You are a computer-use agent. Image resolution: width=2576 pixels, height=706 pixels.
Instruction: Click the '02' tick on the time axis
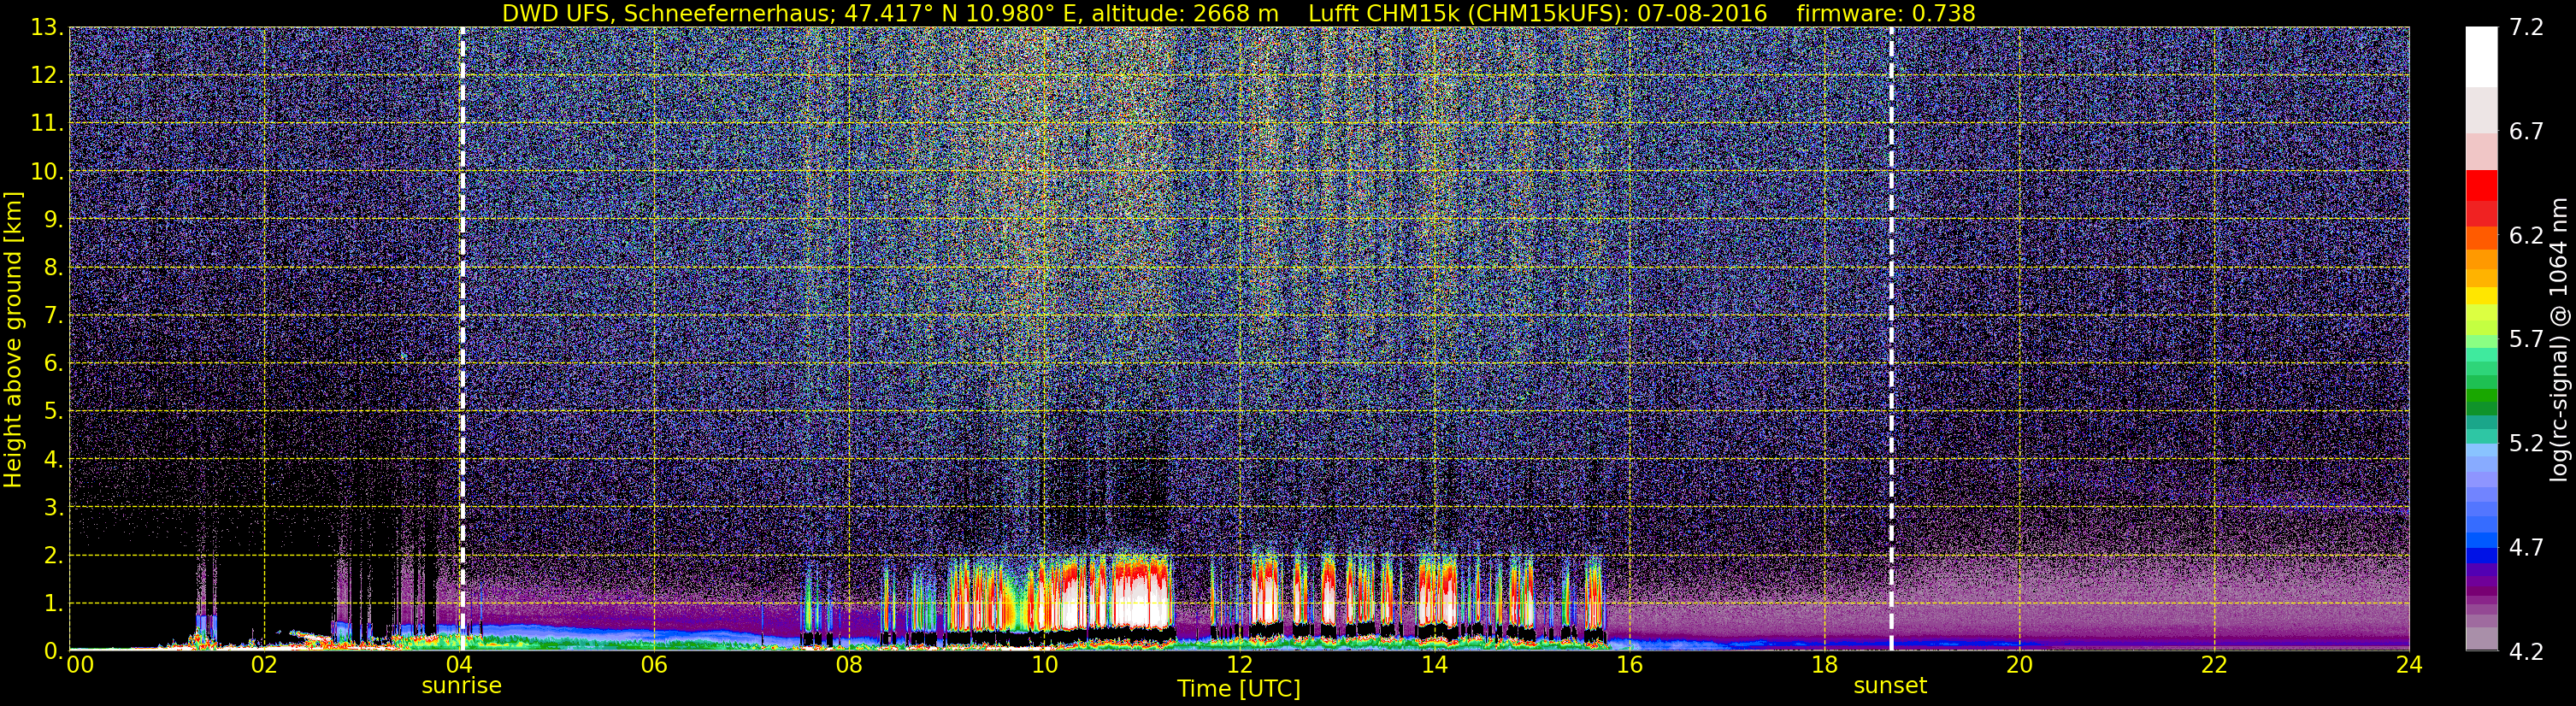click(264, 666)
